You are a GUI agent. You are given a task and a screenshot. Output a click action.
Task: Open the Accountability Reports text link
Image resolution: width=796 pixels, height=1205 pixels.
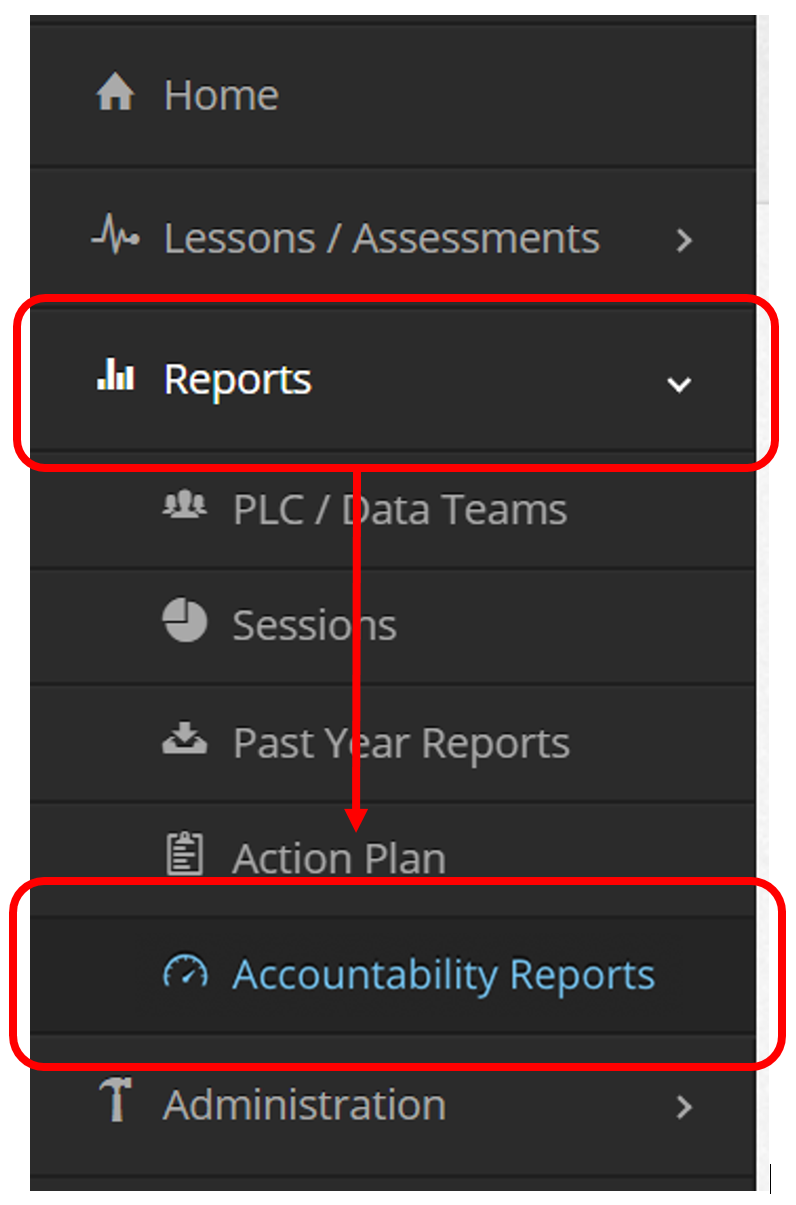pos(443,975)
